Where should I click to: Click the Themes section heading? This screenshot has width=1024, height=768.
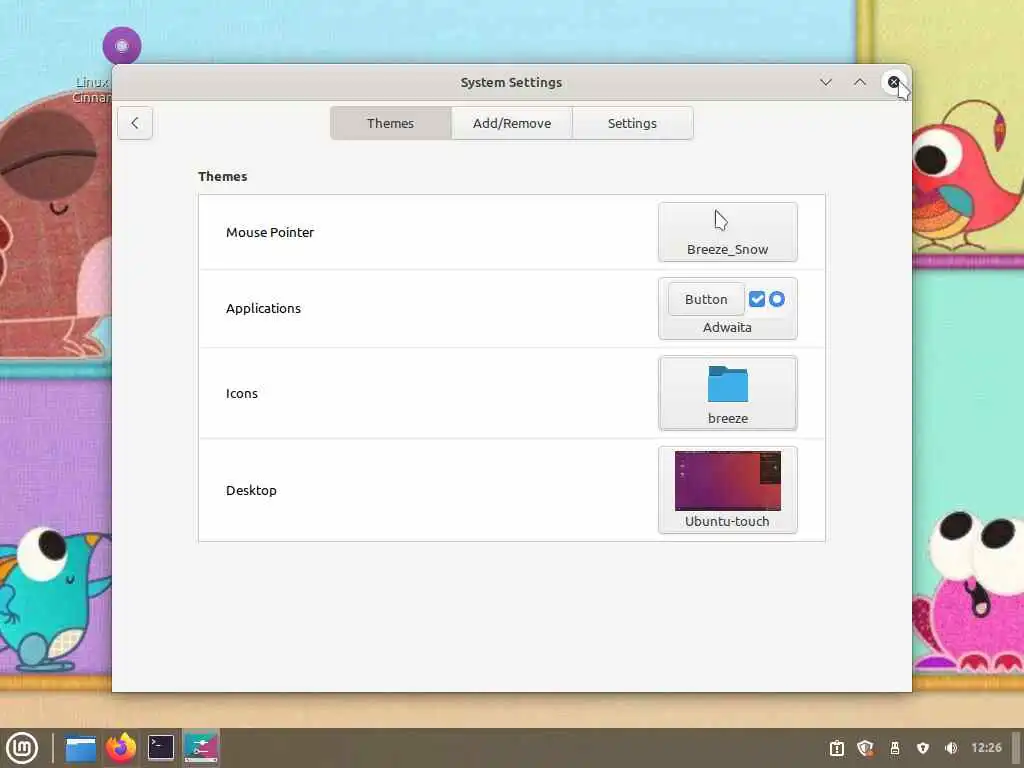[223, 176]
